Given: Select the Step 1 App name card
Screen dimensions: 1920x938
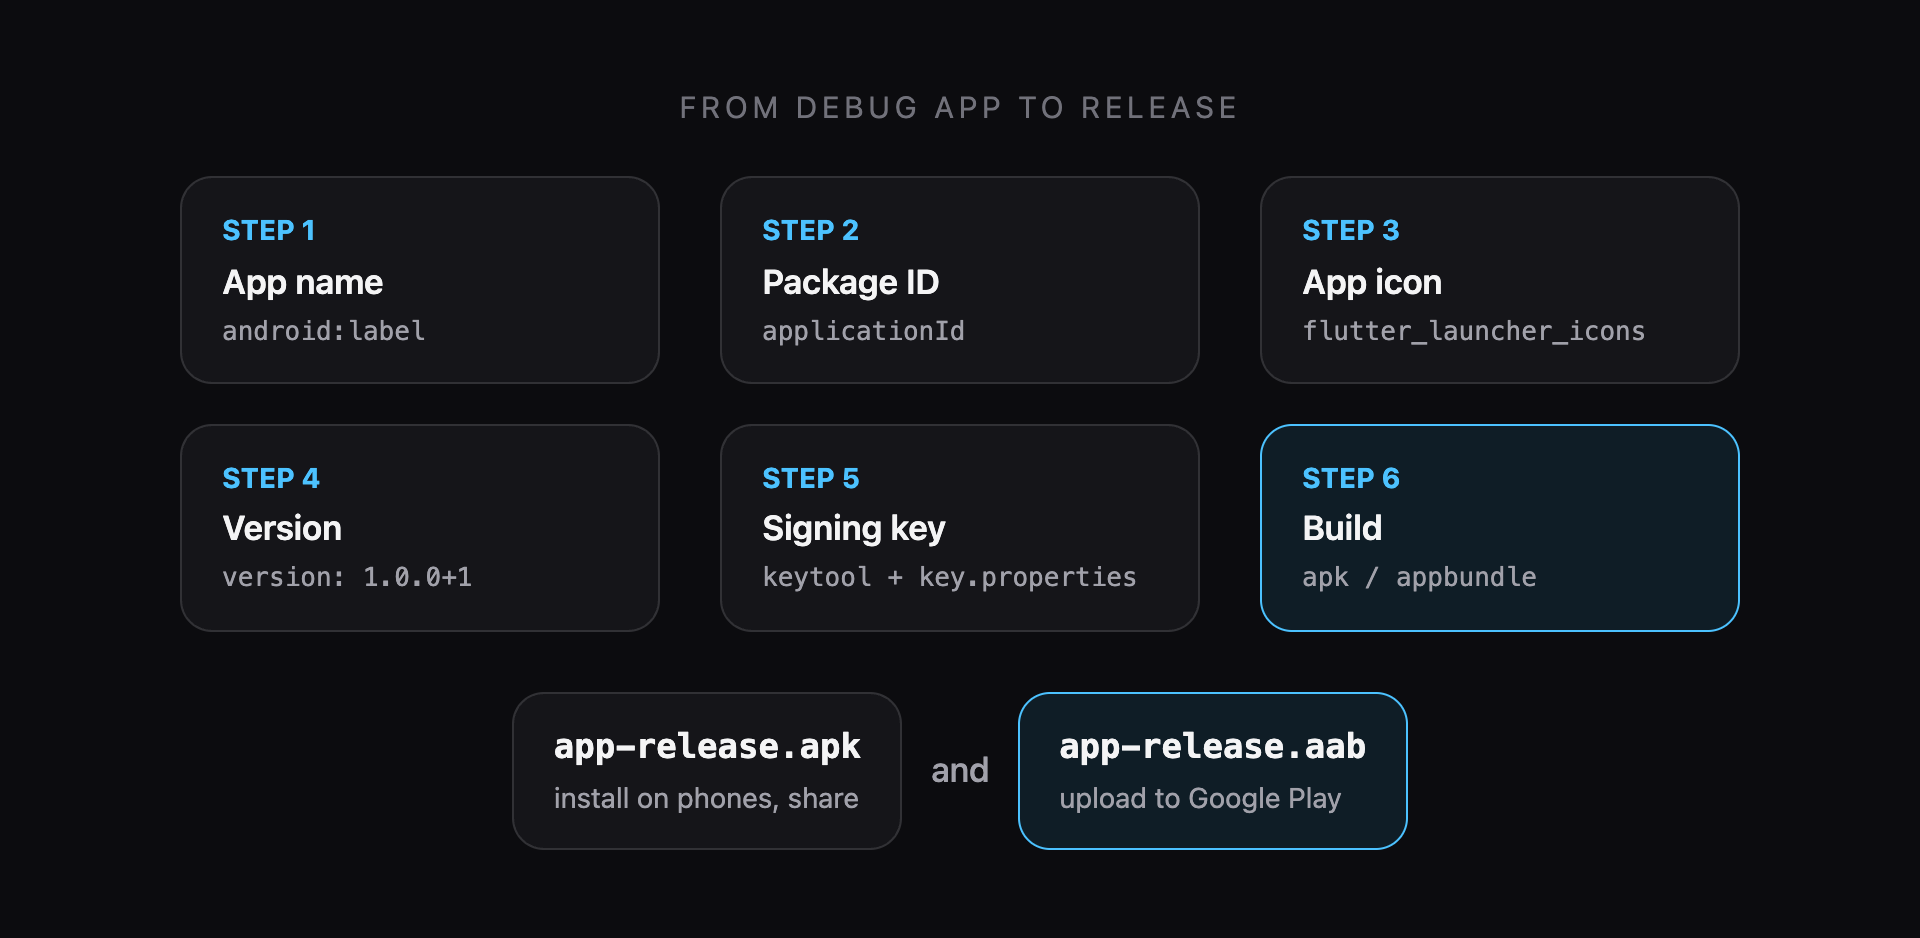Looking at the screenshot, I should [420, 280].
